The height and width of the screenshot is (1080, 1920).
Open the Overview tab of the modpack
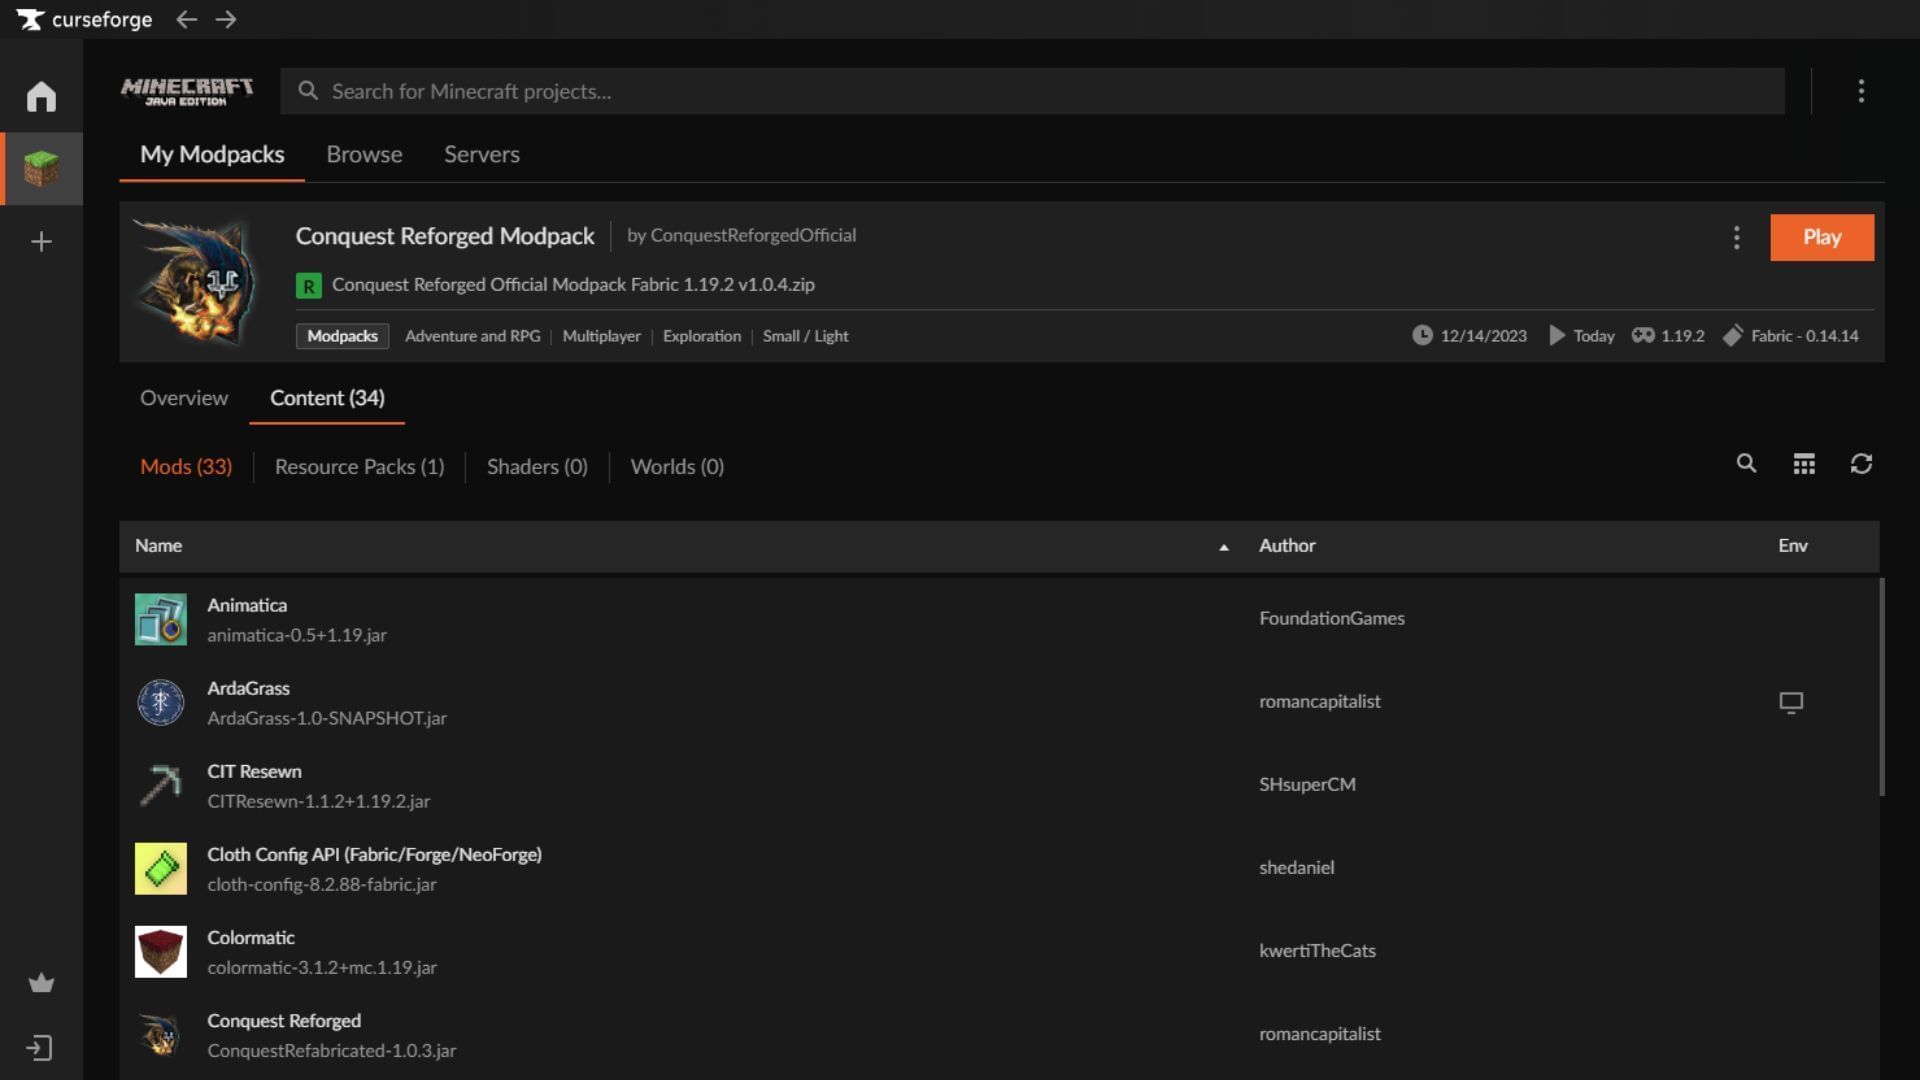[183, 398]
